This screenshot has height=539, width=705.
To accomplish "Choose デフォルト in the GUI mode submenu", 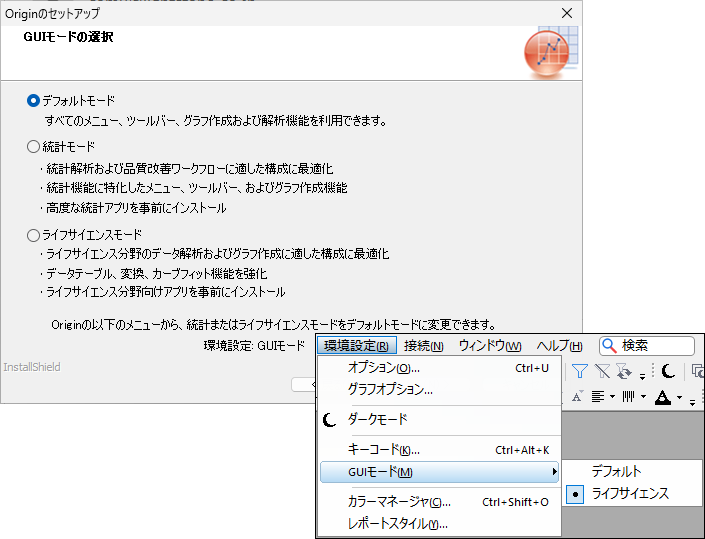I will (631, 471).
